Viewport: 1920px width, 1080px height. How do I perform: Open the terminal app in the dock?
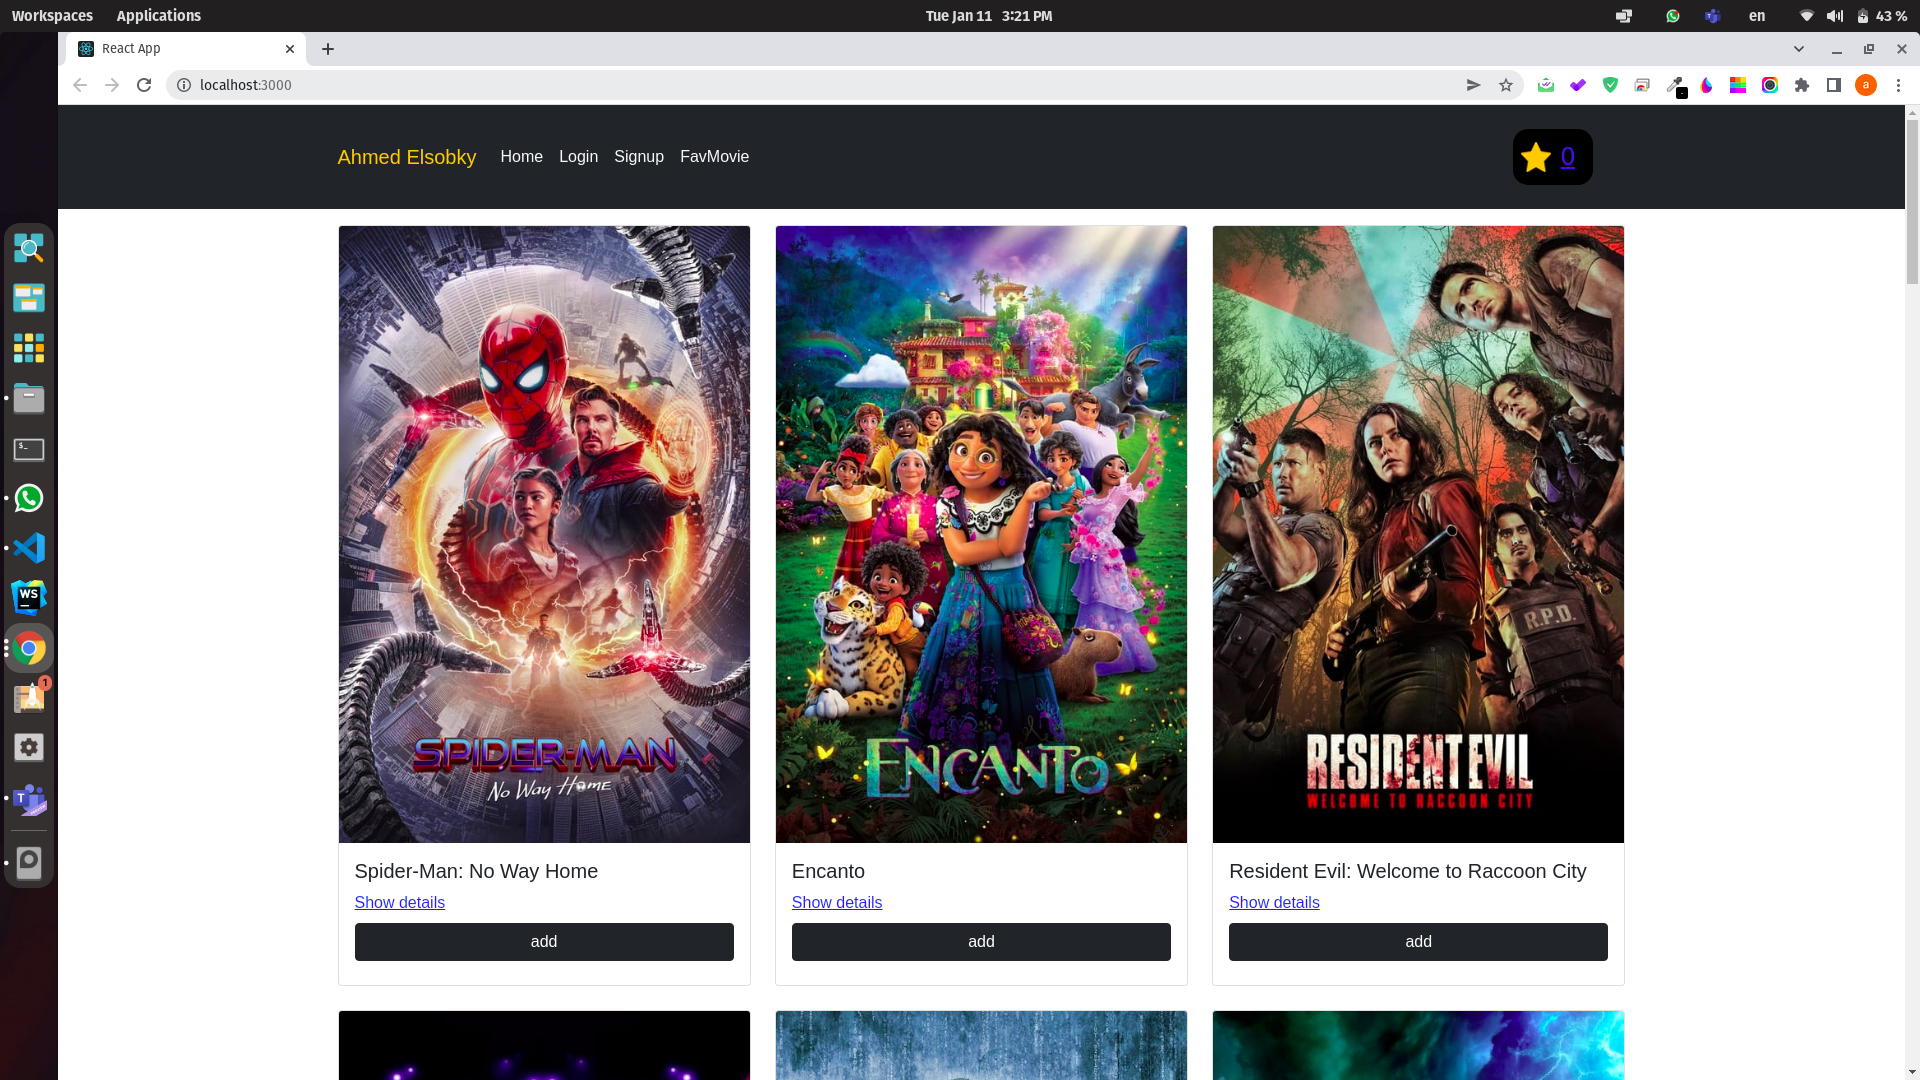(29, 449)
